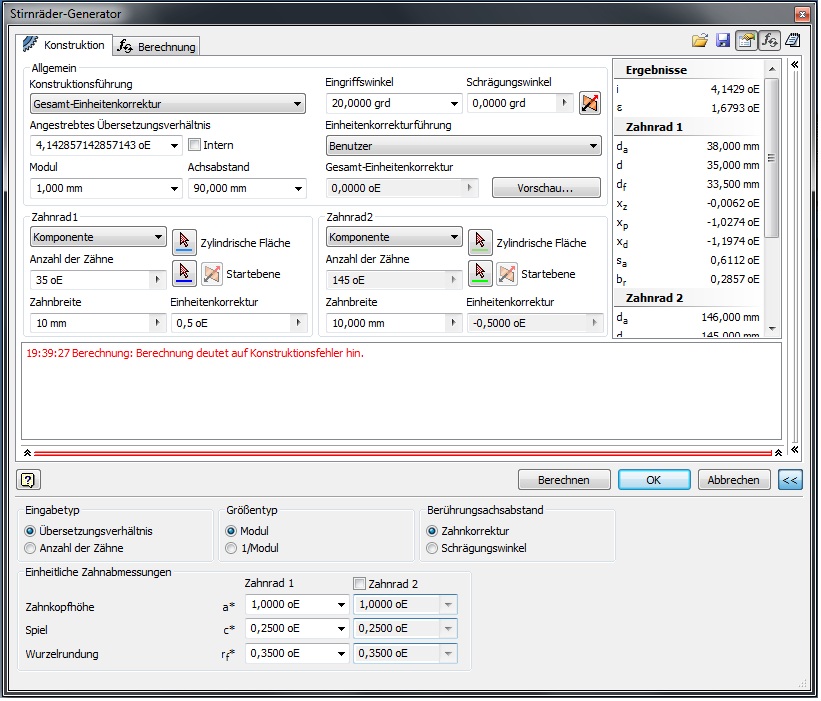Click the Abbrechen button
Viewport: 821px width, 701px height.
click(736, 481)
